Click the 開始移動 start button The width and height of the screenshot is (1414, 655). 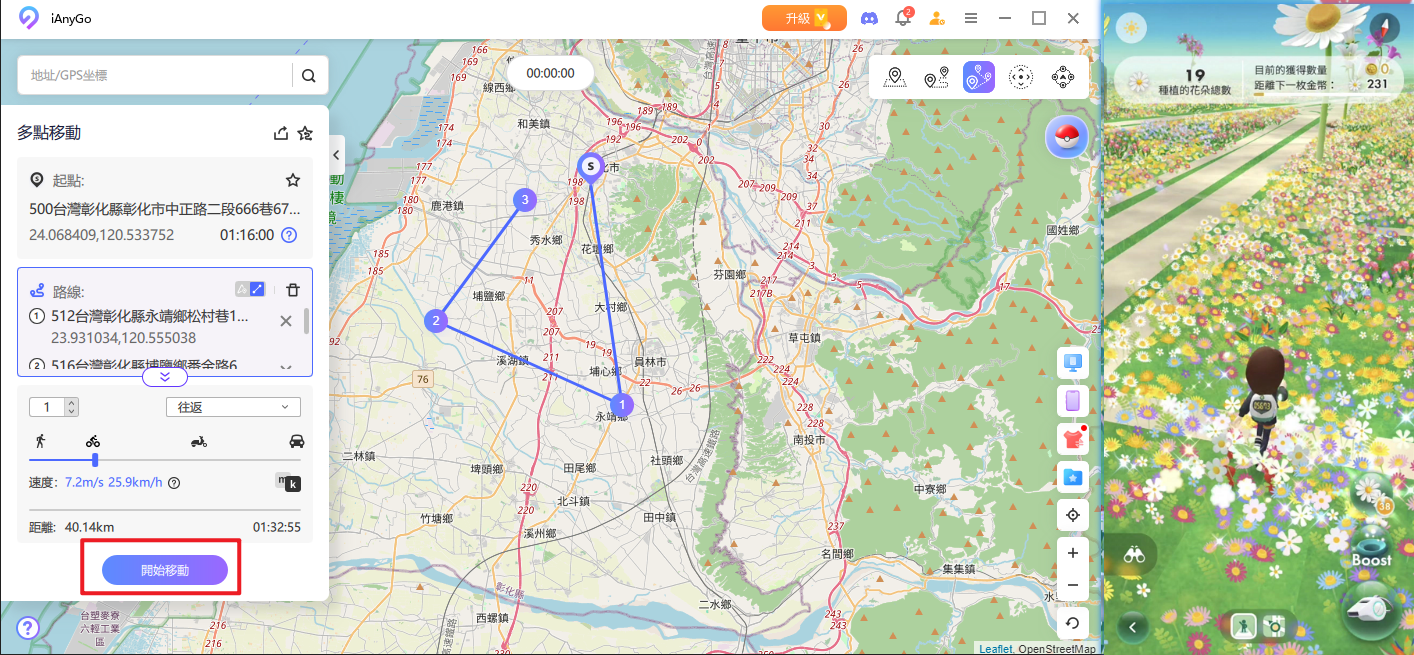click(165, 570)
